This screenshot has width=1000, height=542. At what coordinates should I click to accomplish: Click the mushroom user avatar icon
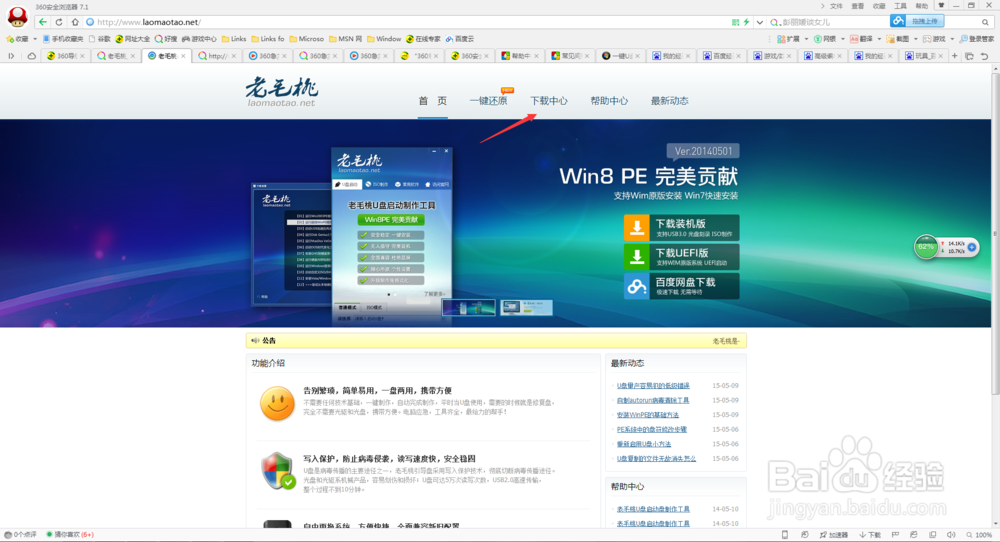pyautogui.click(x=17, y=17)
